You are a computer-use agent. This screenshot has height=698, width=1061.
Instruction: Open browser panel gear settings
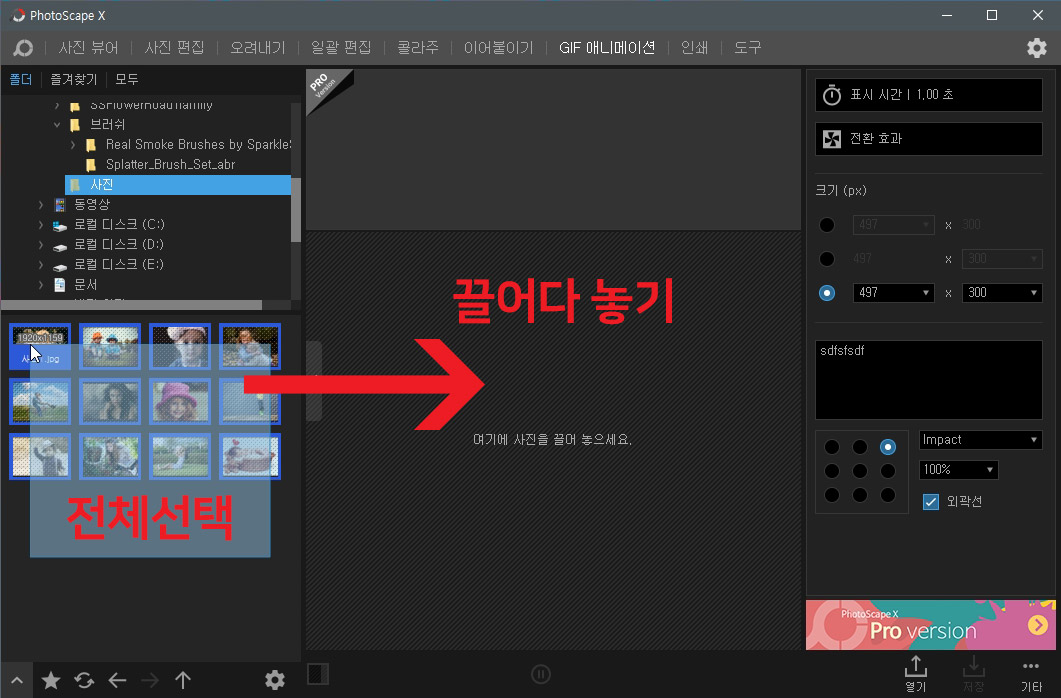point(275,680)
